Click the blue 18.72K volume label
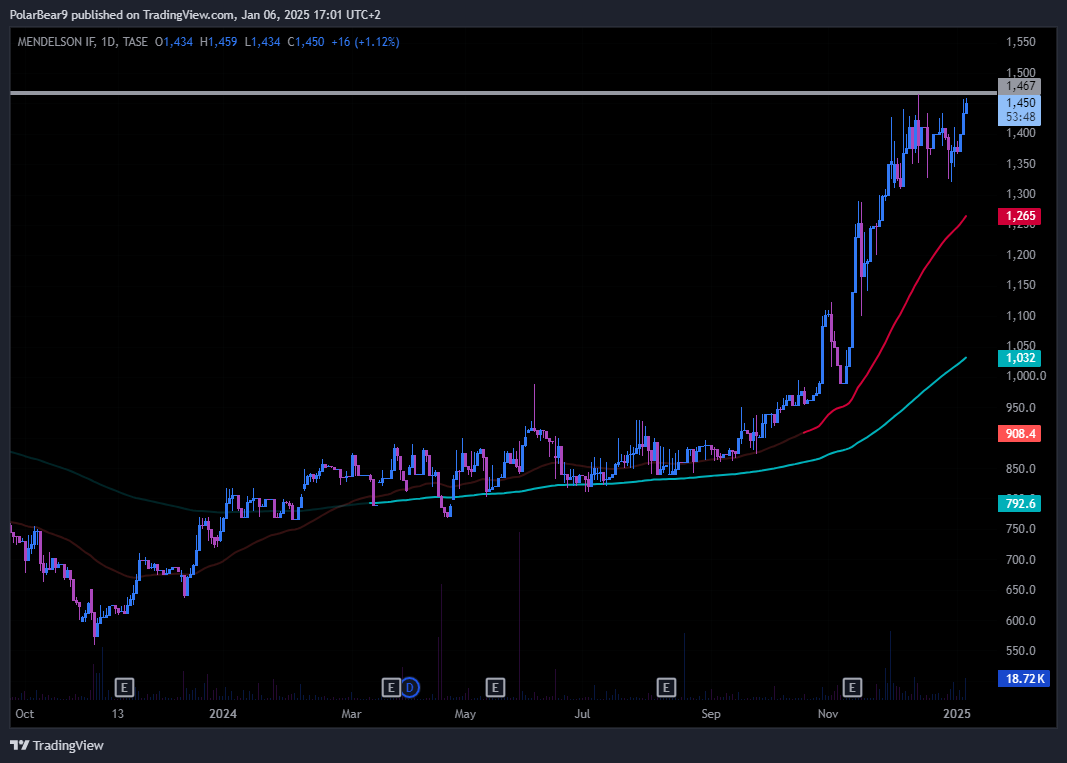Image resolution: width=1067 pixels, height=763 pixels. pos(1024,679)
